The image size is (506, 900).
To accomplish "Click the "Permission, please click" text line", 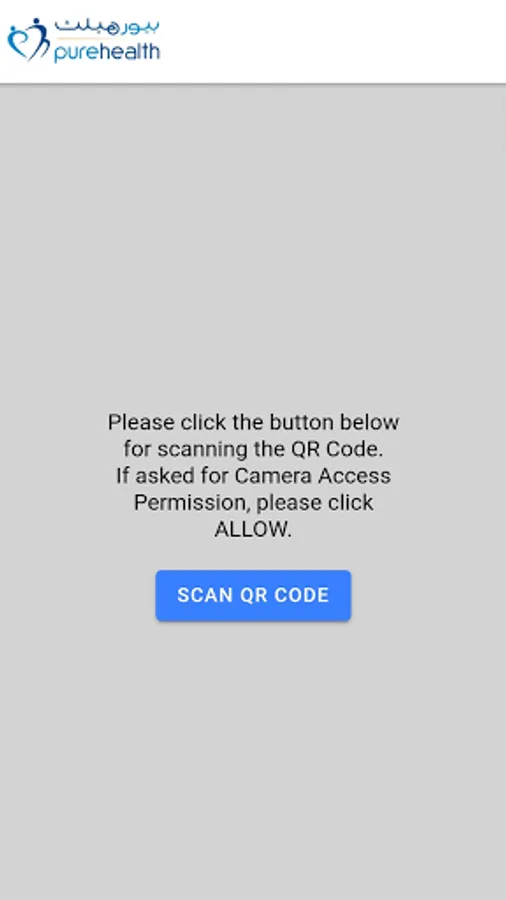I will pos(253,503).
